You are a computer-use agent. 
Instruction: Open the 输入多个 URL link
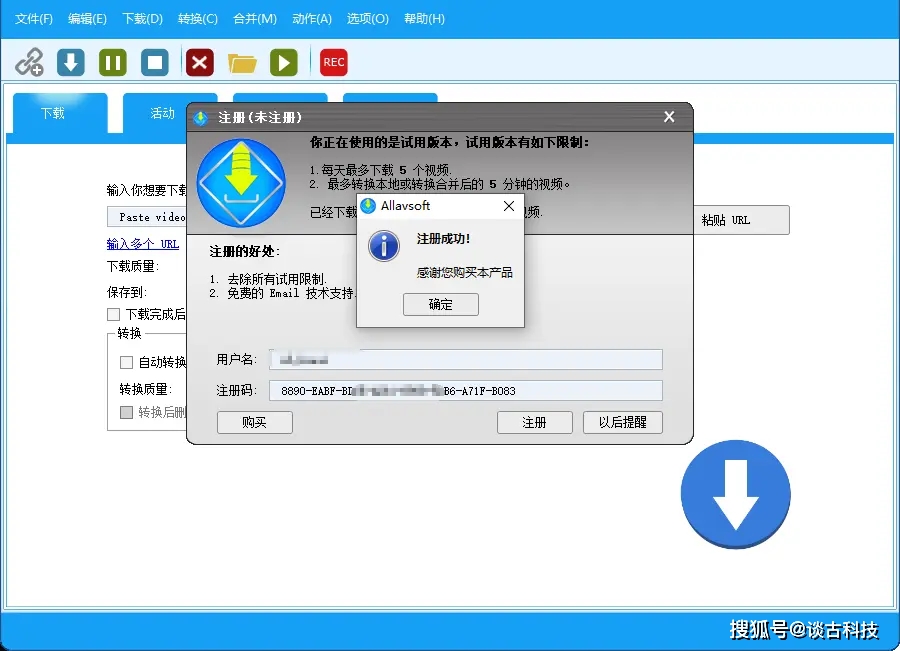[x=142, y=243]
